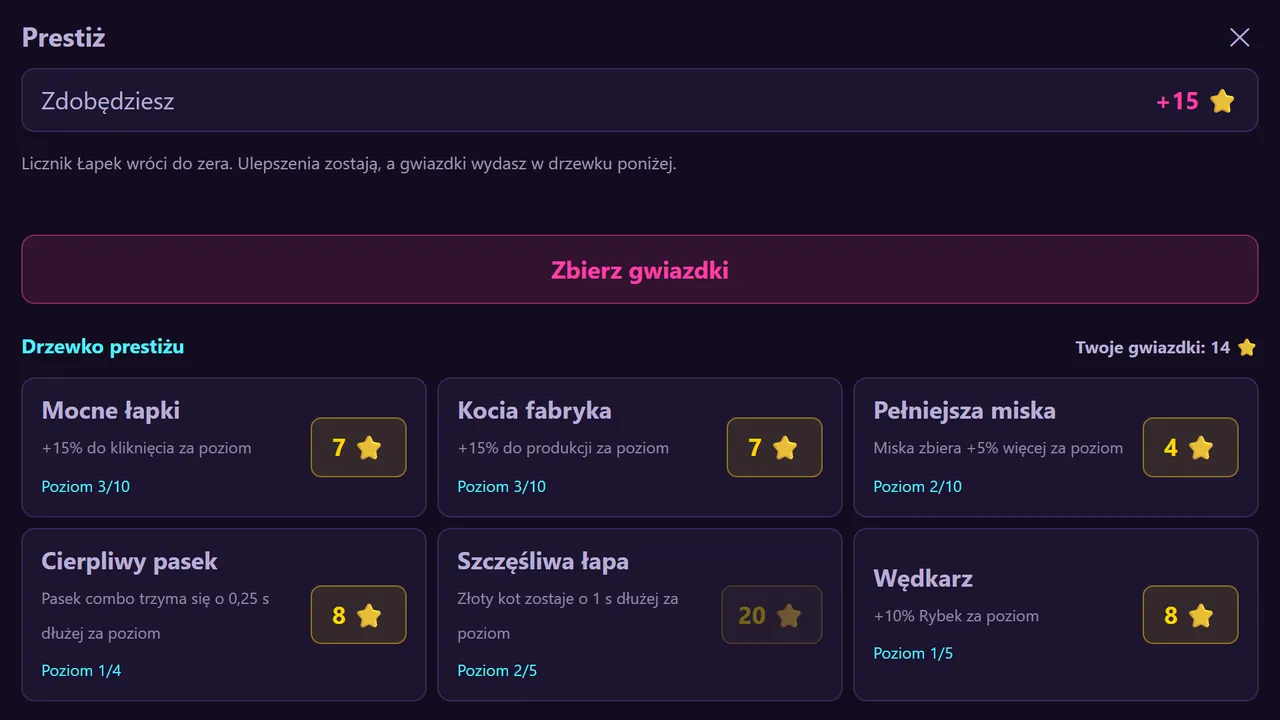Click the +15 reward value
This screenshot has height=720, width=1280.
pos(1177,101)
